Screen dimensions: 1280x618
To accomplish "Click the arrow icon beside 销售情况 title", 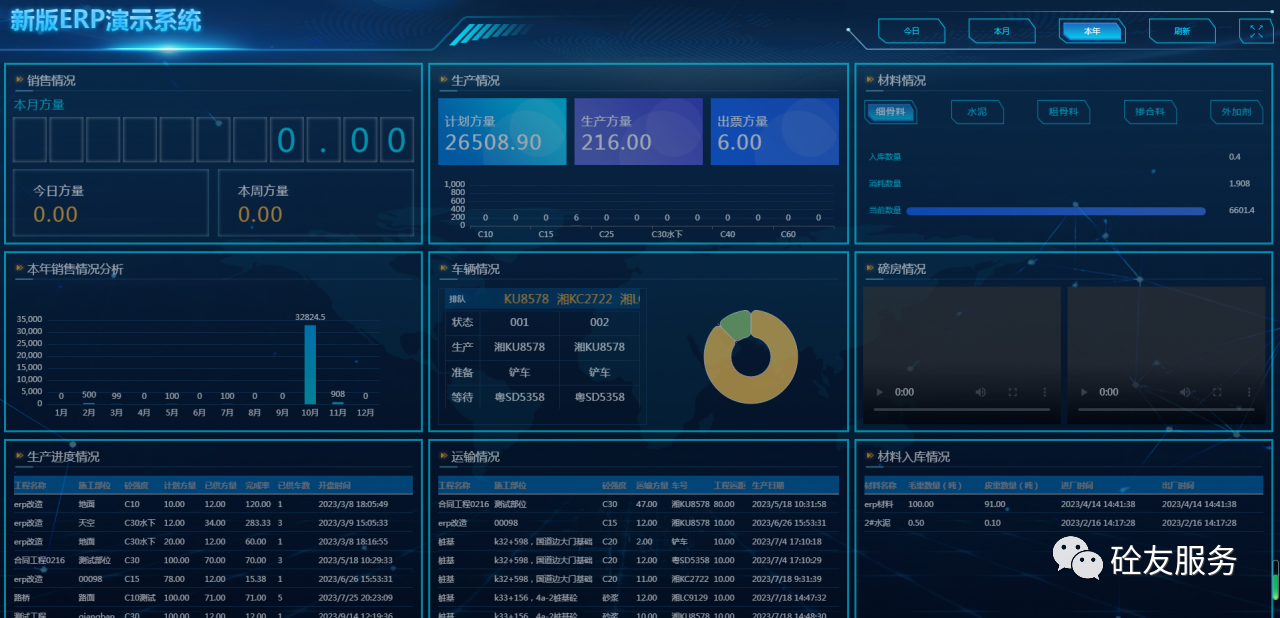I will (x=19, y=80).
